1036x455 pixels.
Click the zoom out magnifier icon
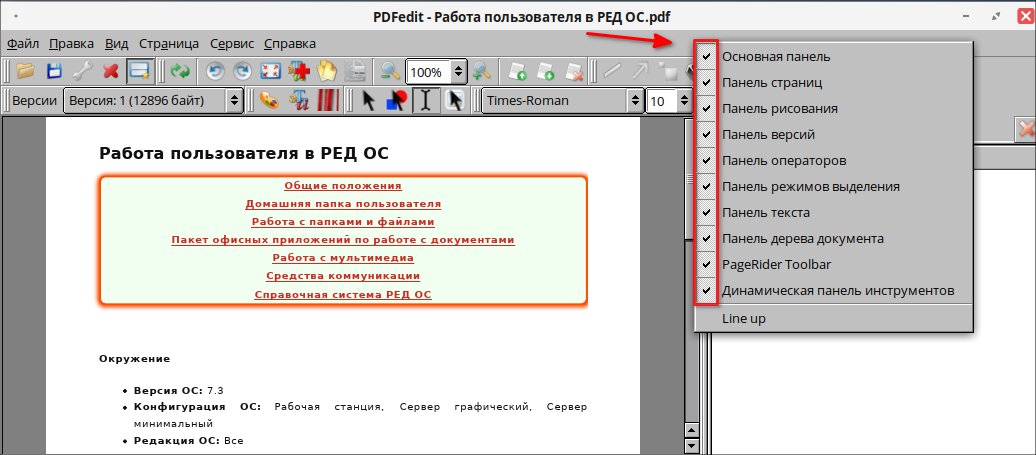point(389,71)
